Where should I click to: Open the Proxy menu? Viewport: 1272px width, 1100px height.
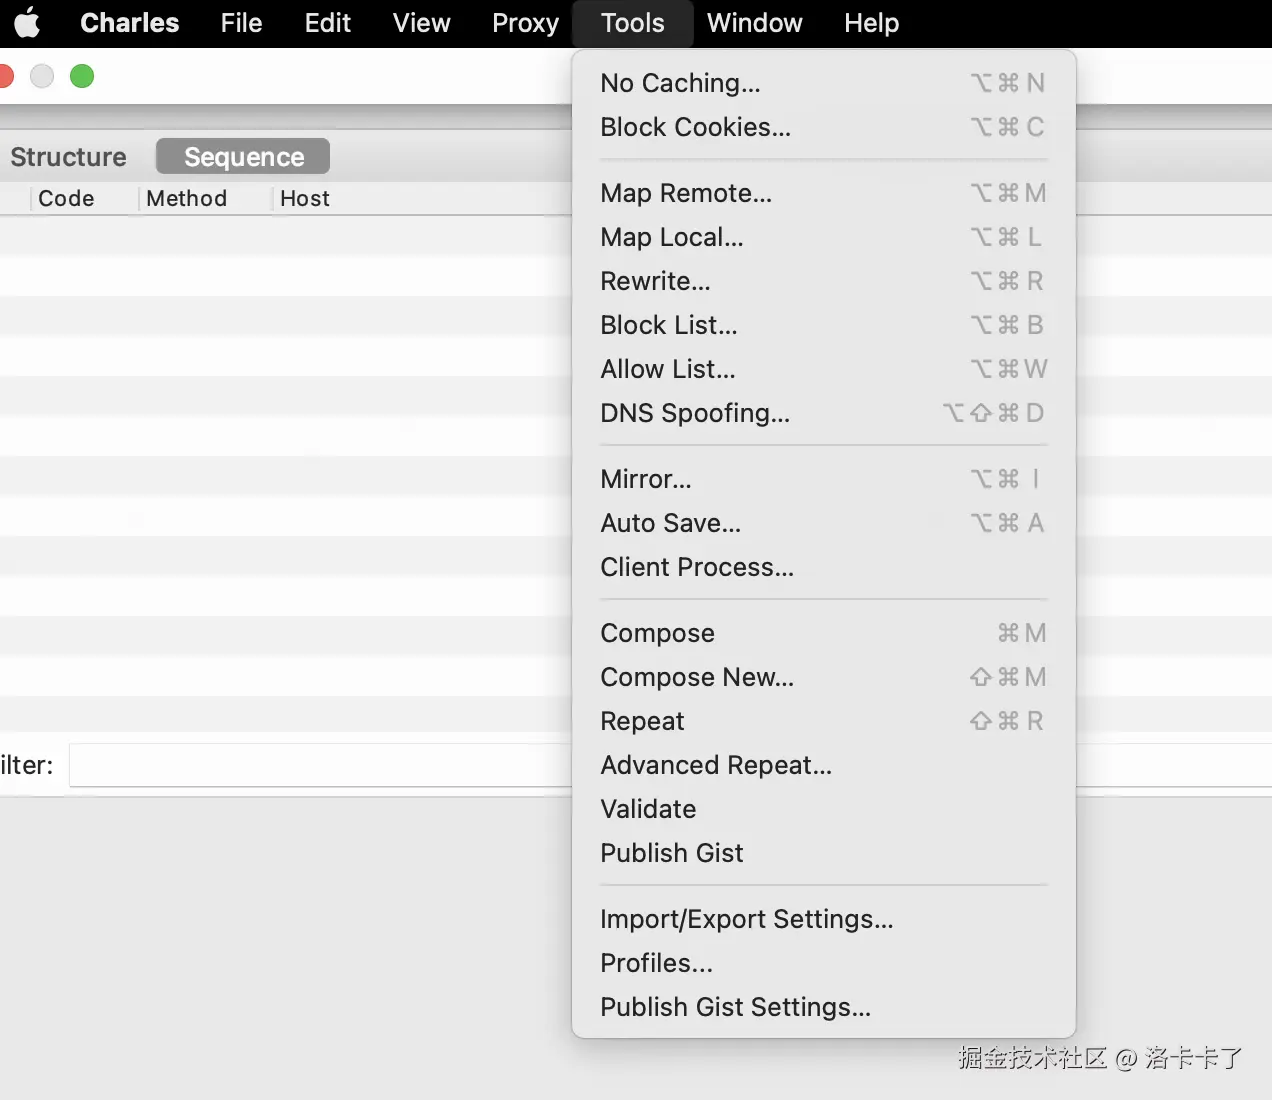pyautogui.click(x=525, y=23)
